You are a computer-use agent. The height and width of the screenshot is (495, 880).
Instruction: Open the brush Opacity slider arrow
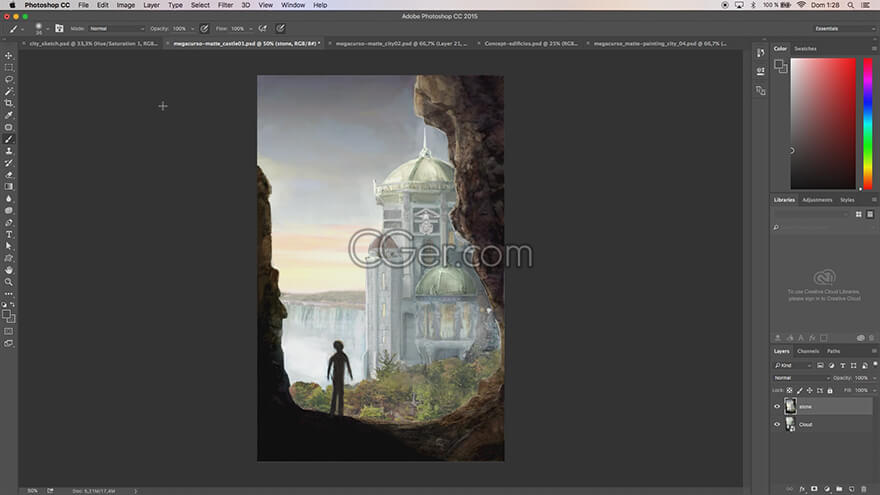tap(192, 29)
